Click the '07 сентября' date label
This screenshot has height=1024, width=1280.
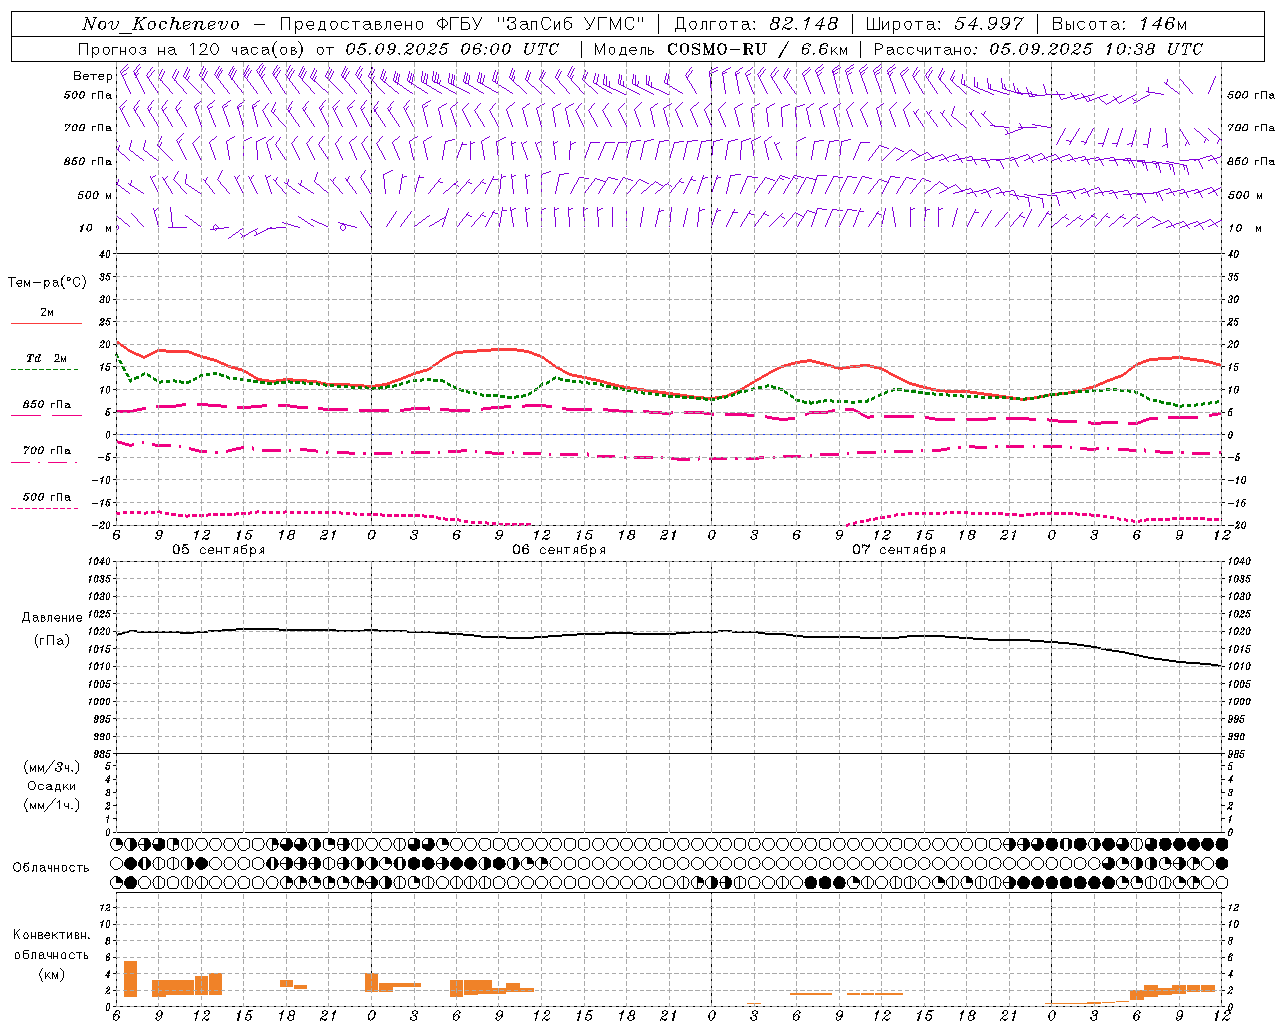[x=899, y=550]
